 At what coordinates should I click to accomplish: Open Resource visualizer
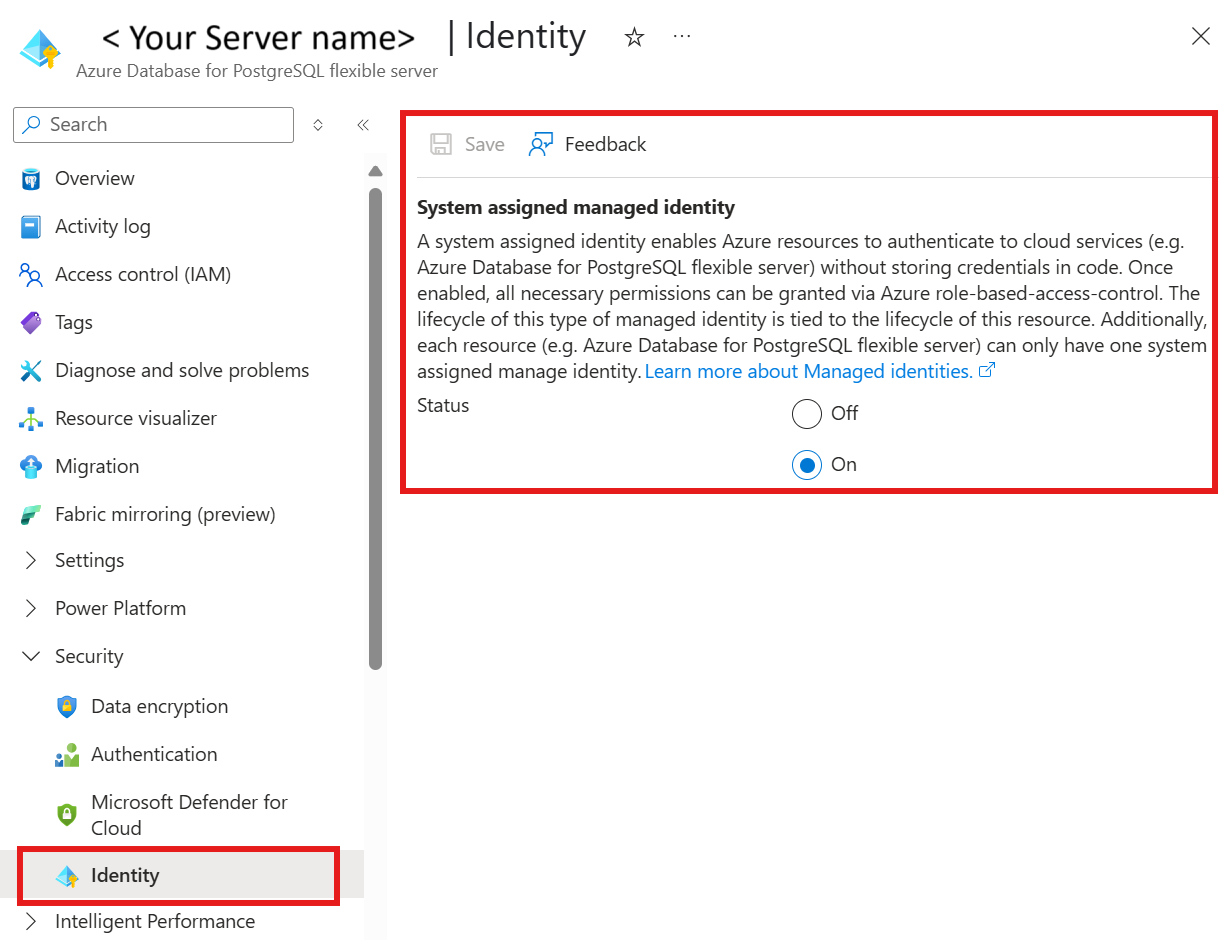pos(136,418)
